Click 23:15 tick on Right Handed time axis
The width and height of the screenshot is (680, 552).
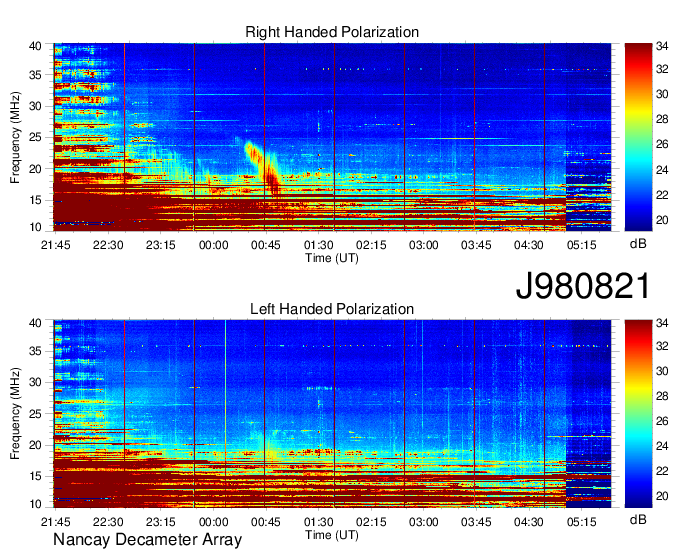(160, 245)
